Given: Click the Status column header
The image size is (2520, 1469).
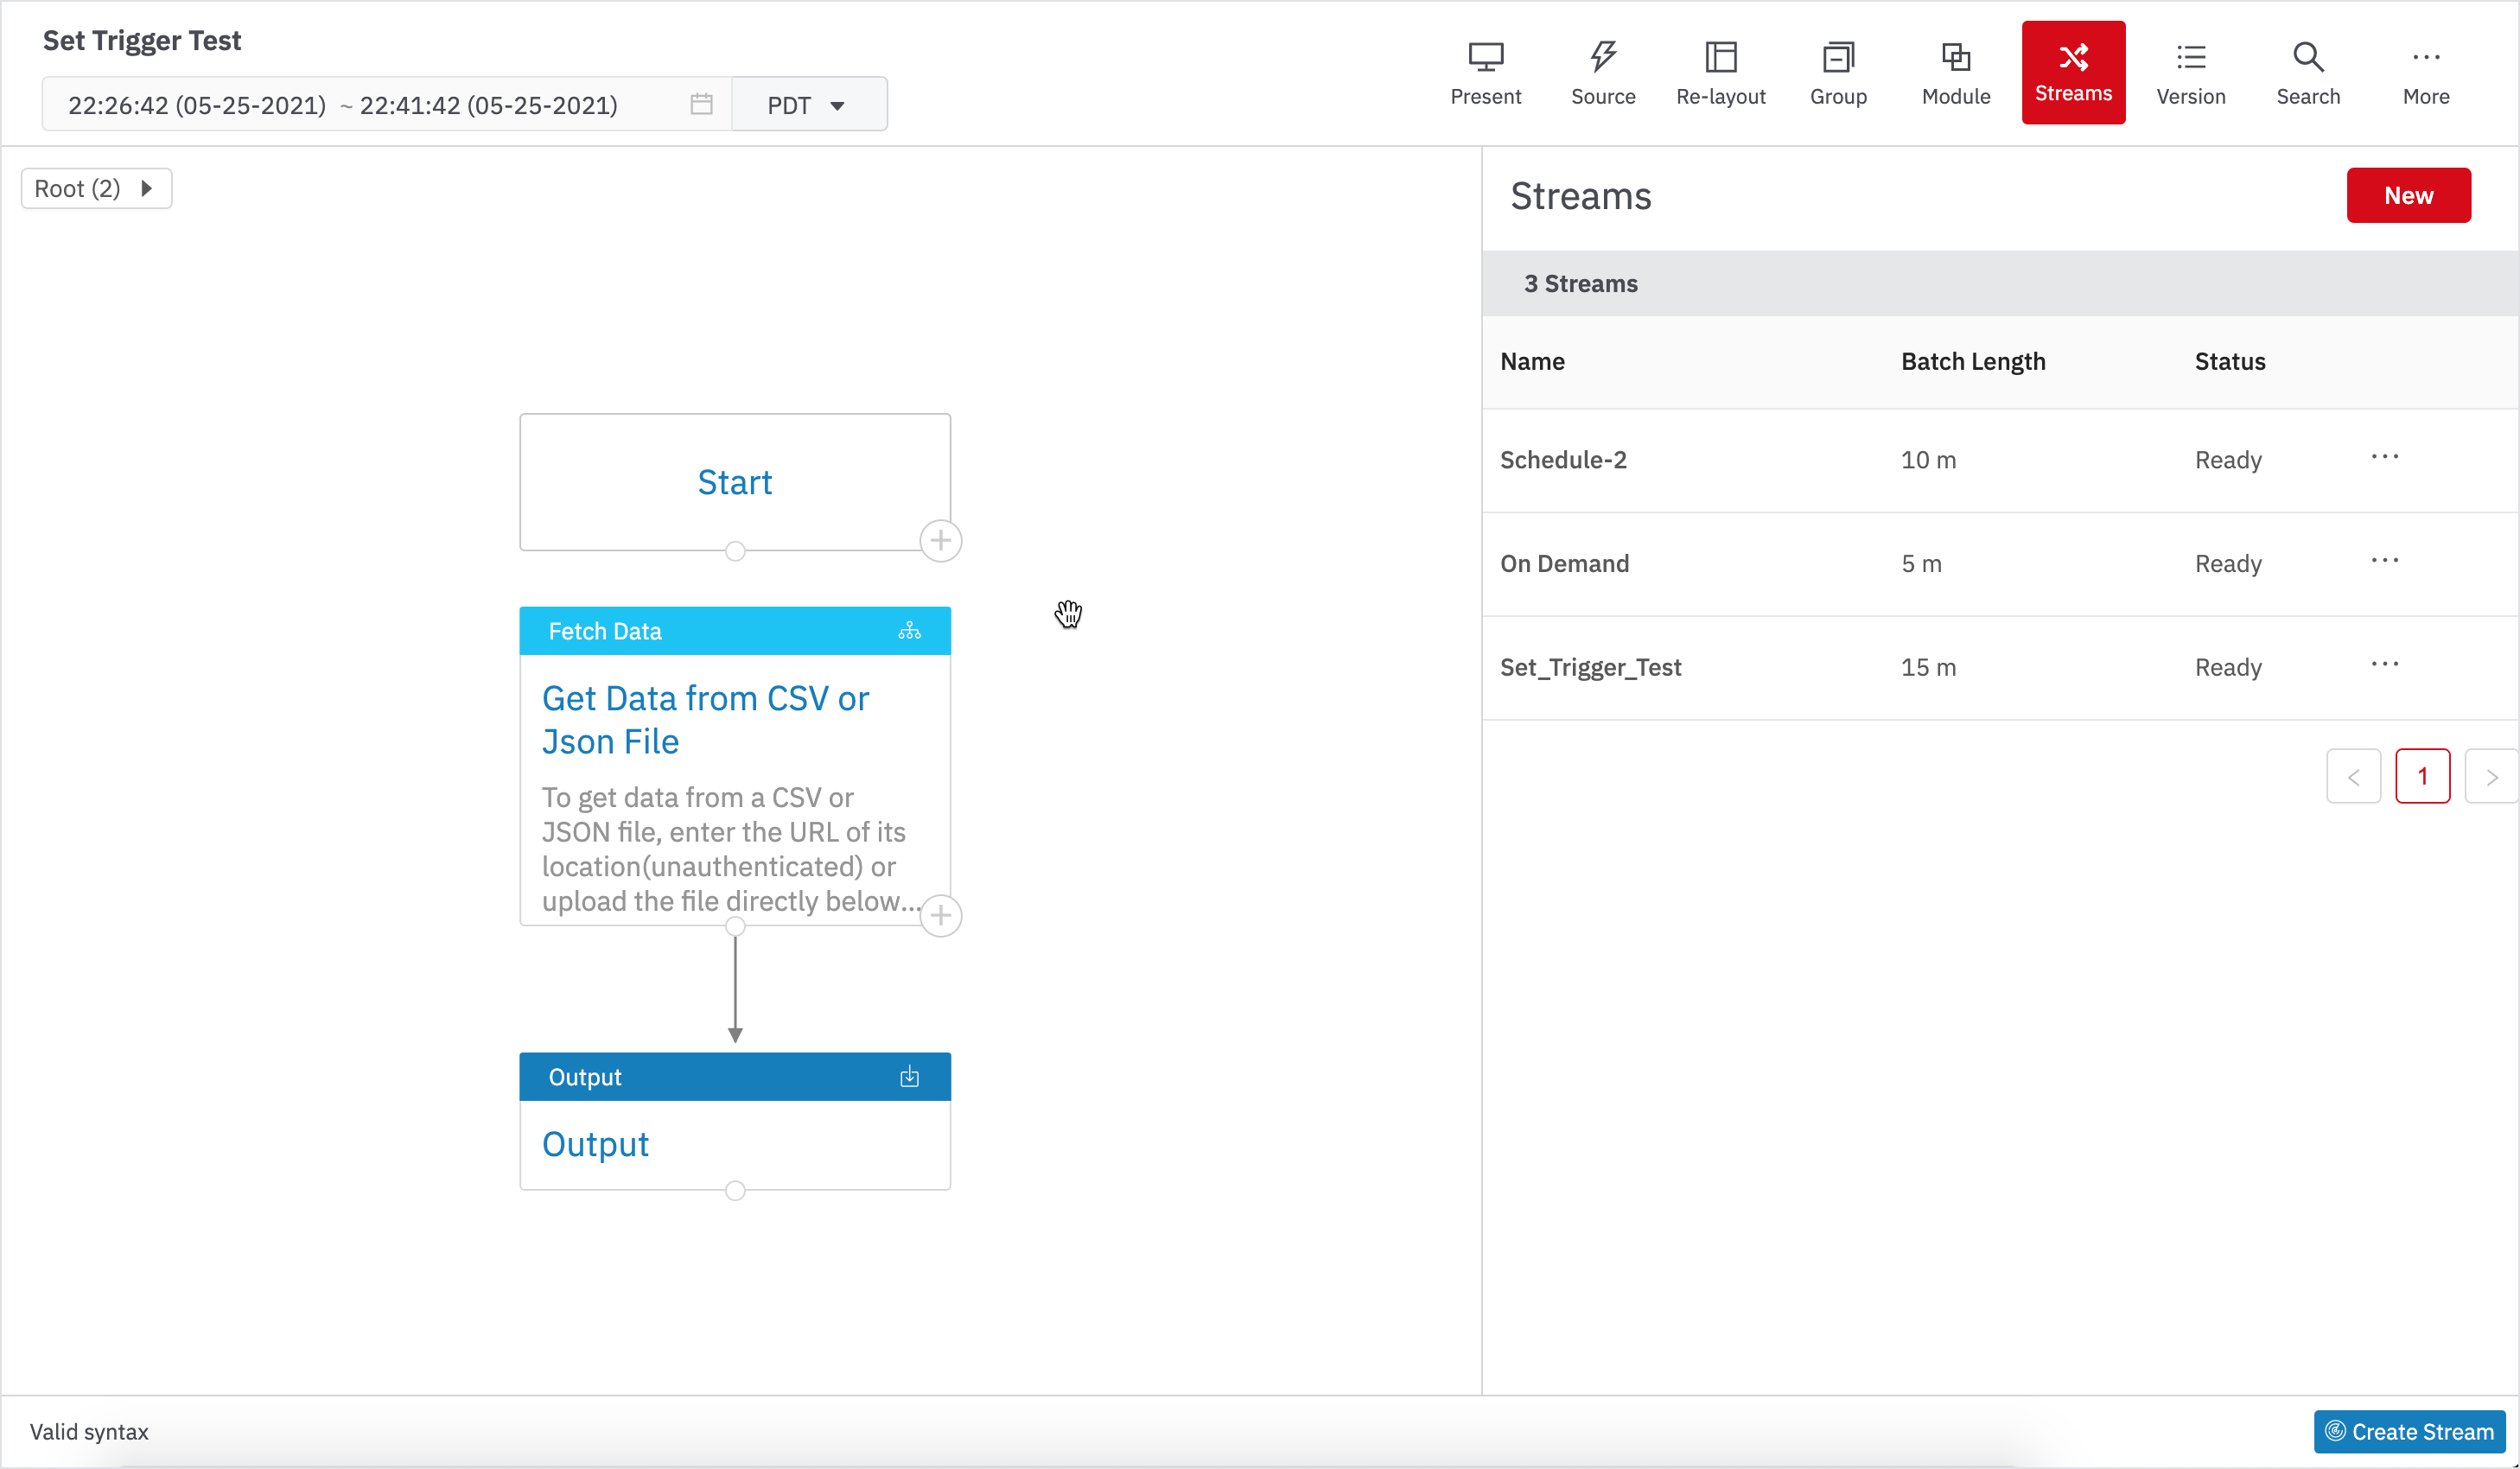Looking at the screenshot, I should point(2230,361).
